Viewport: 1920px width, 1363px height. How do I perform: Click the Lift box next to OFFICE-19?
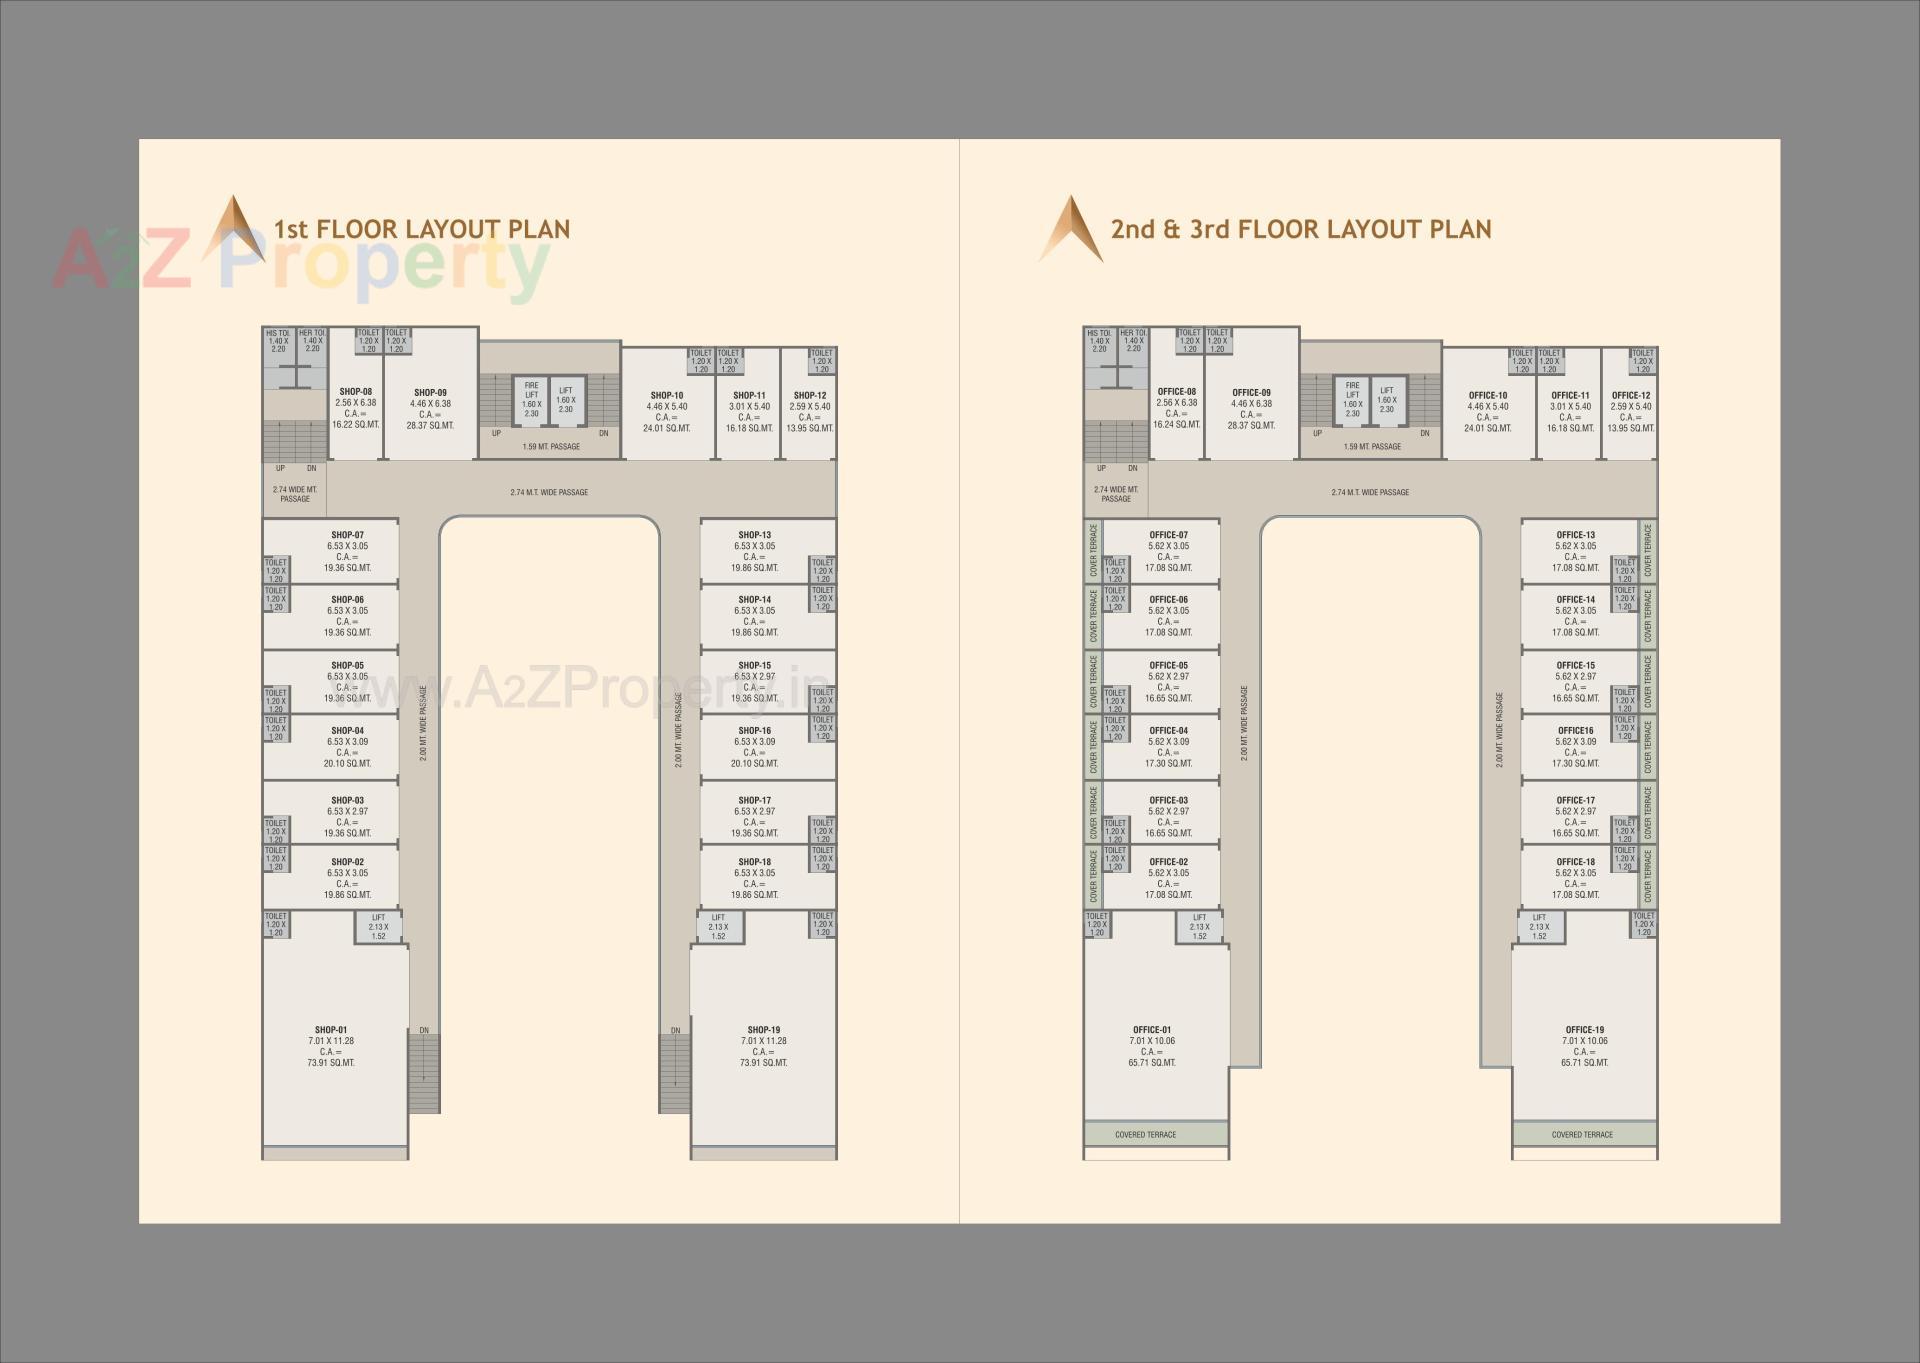[x=1539, y=927]
